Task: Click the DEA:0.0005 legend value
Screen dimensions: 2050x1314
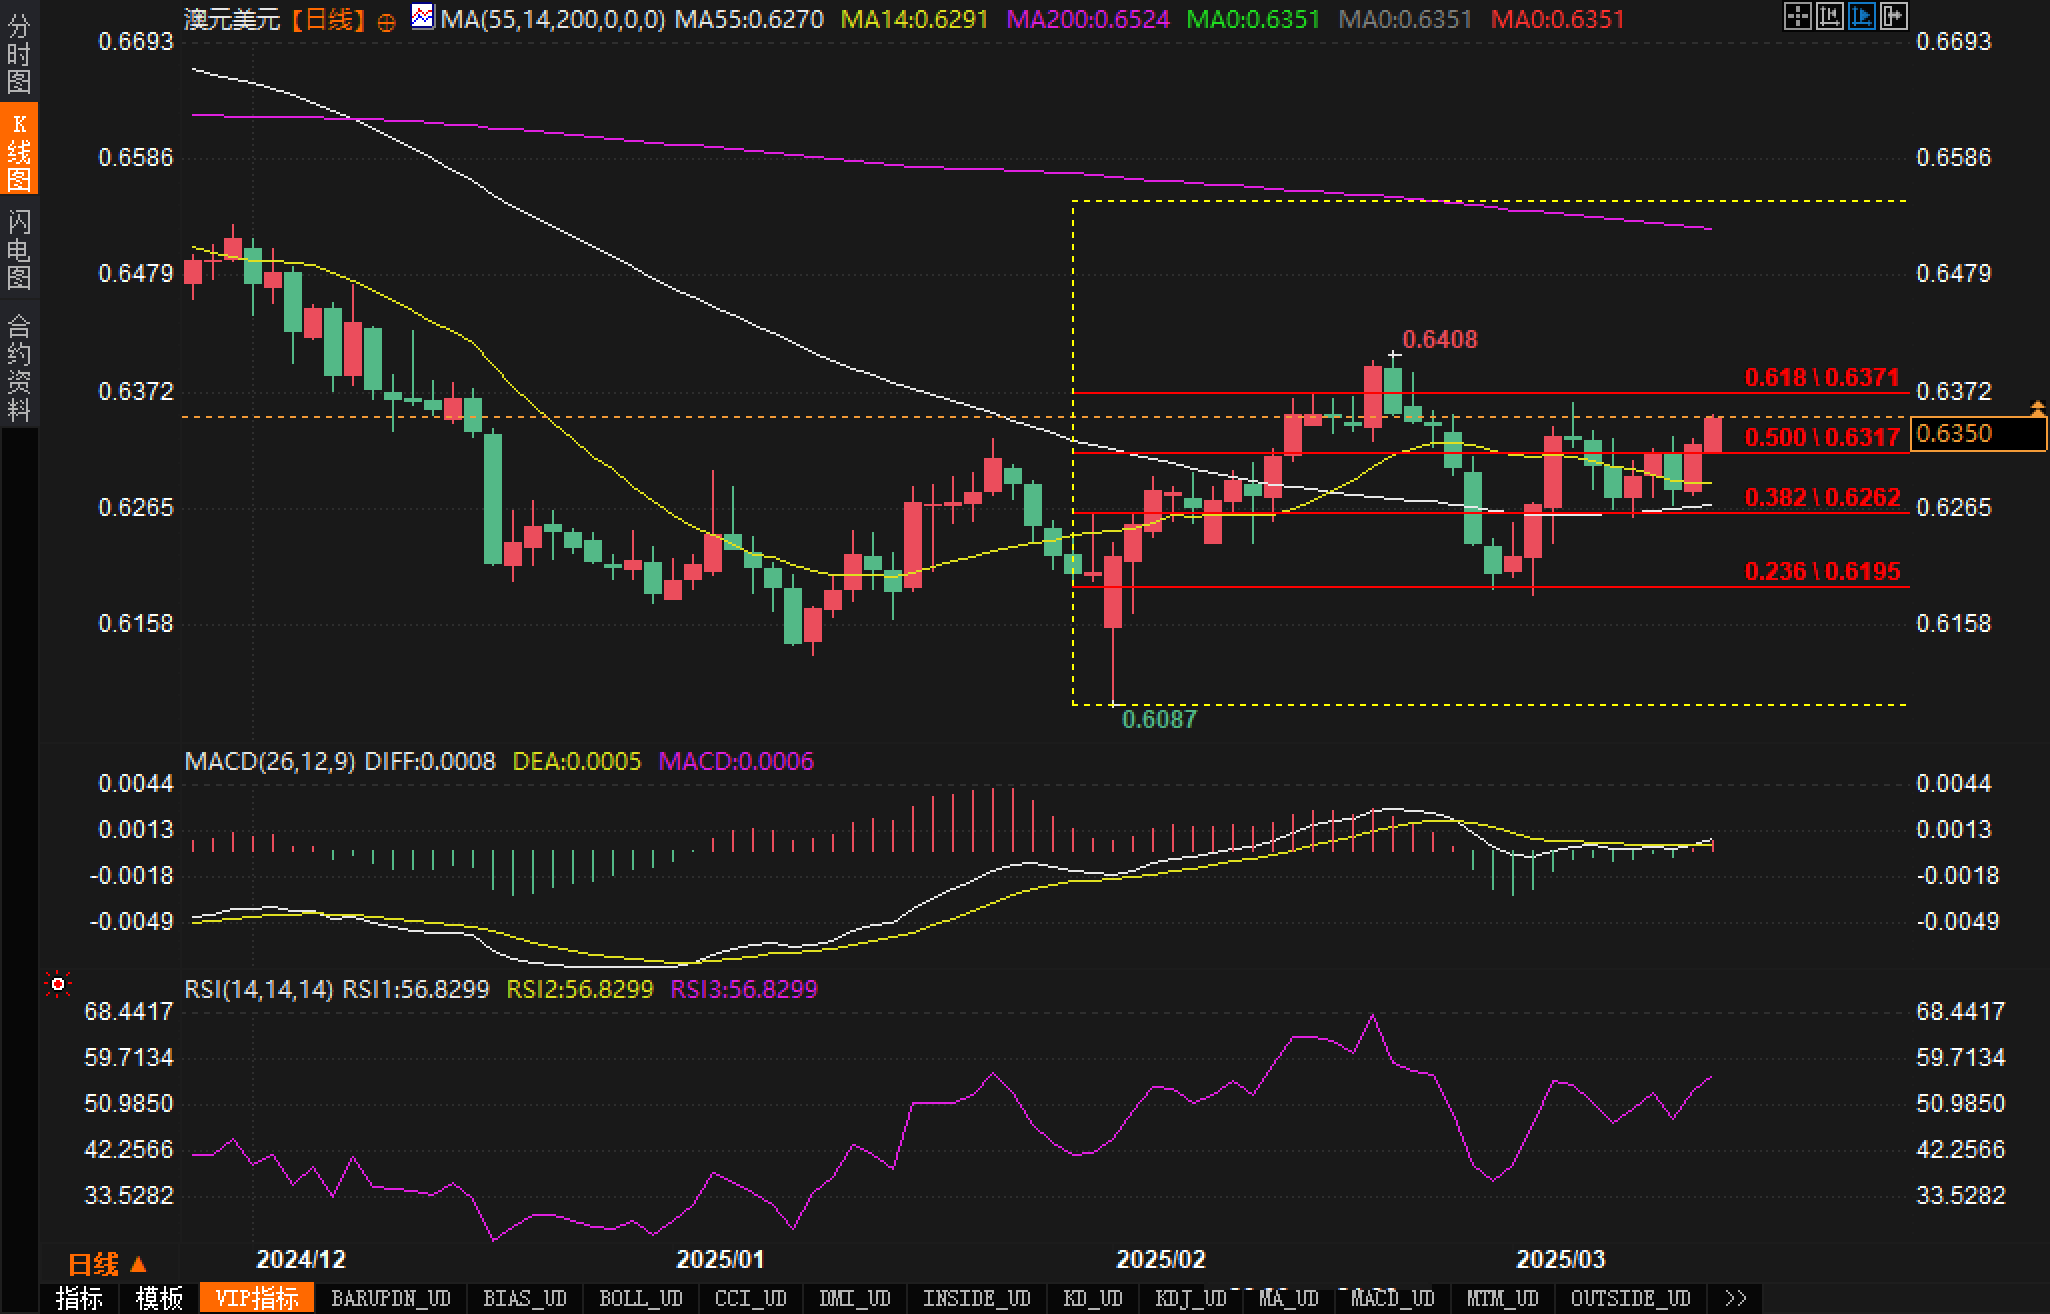Action: (x=576, y=761)
